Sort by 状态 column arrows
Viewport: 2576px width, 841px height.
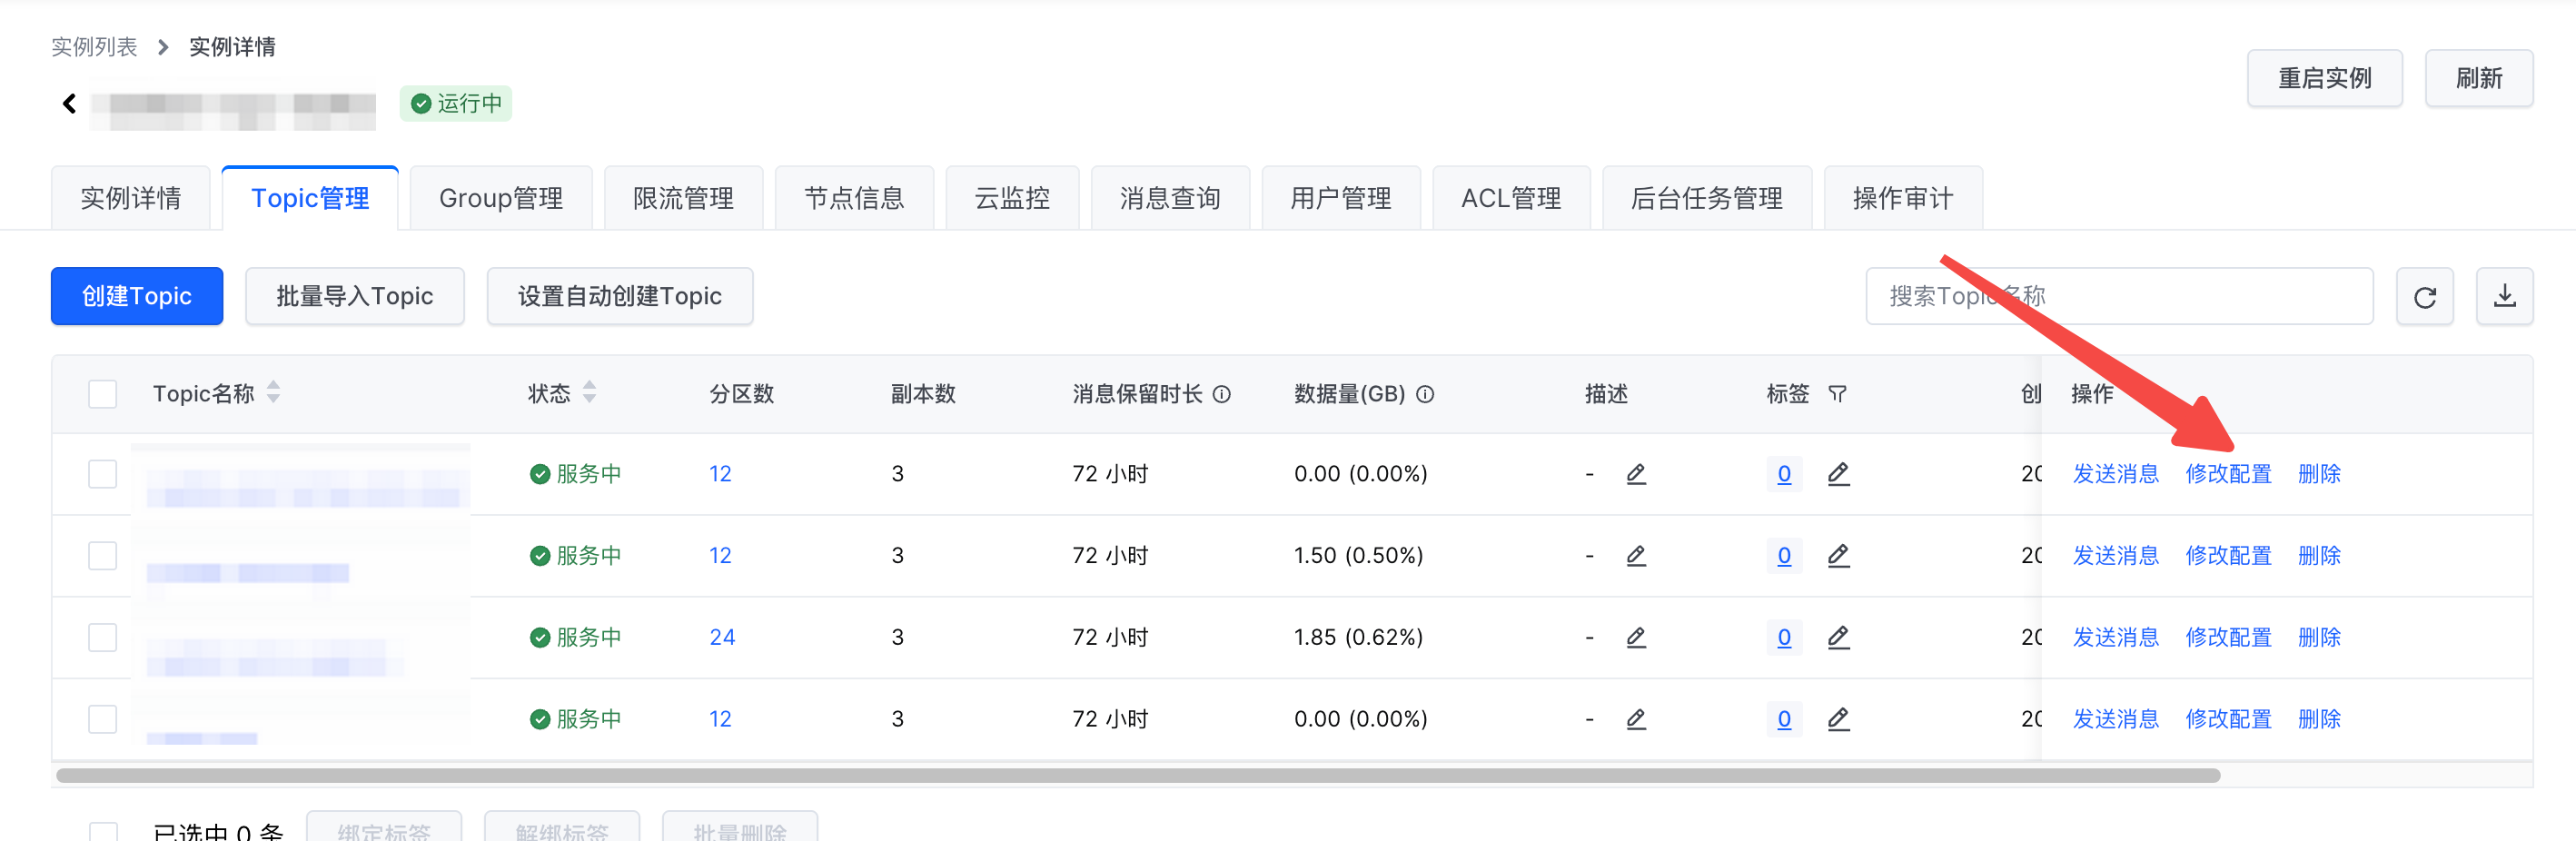pos(589,393)
